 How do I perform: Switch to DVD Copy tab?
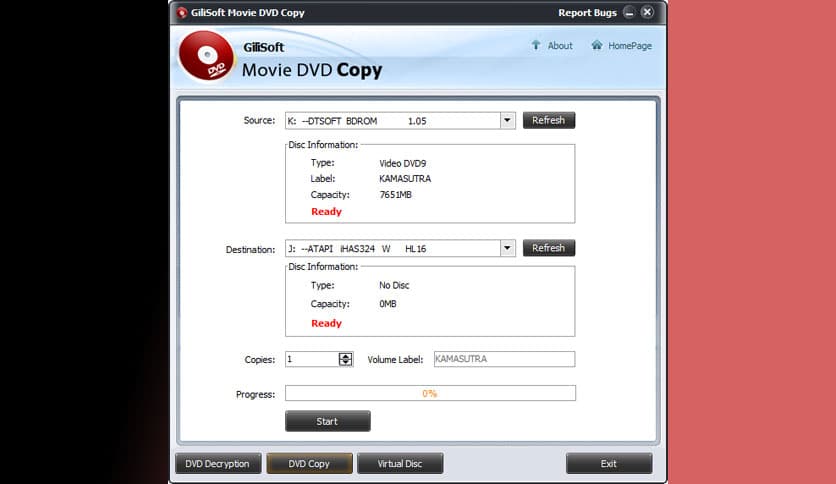(x=309, y=464)
